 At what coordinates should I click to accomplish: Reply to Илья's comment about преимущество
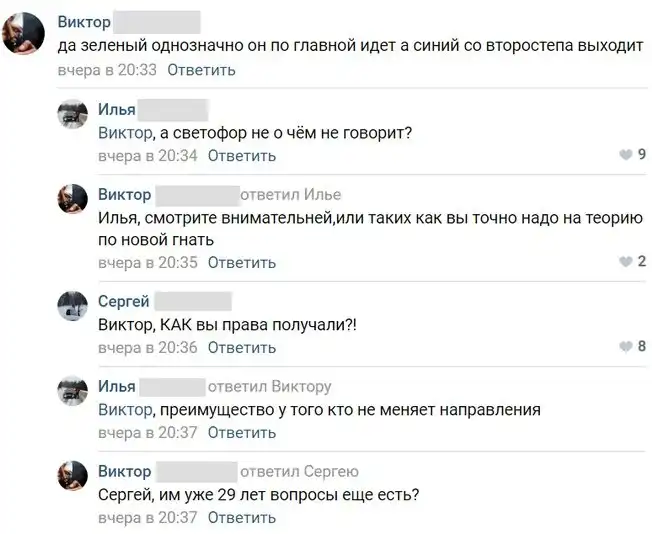pyautogui.click(x=242, y=433)
